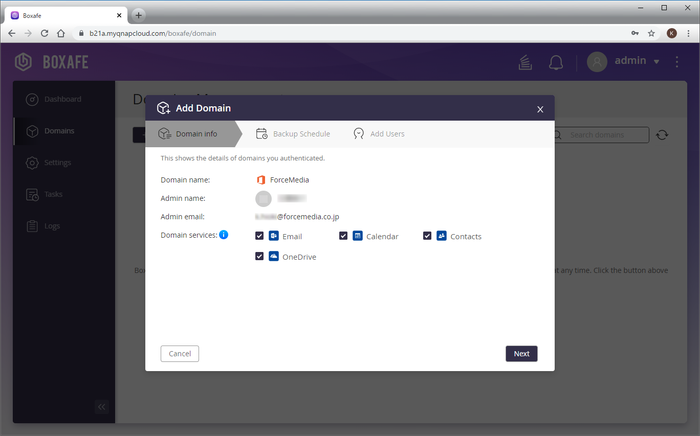This screenshot has height=436, width=700.
Task: Close the Boxafe browser tab
Action: point(119,15)
